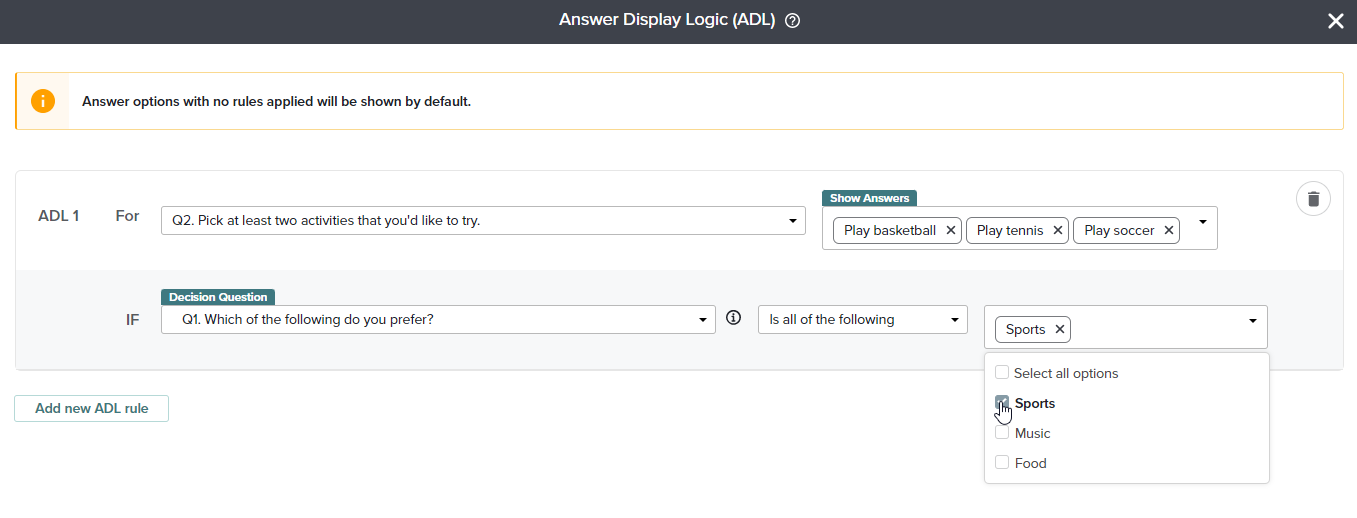Check the Food checkbox
This screenshot has height=518, width=1357.
click(x=1002, y=463)
